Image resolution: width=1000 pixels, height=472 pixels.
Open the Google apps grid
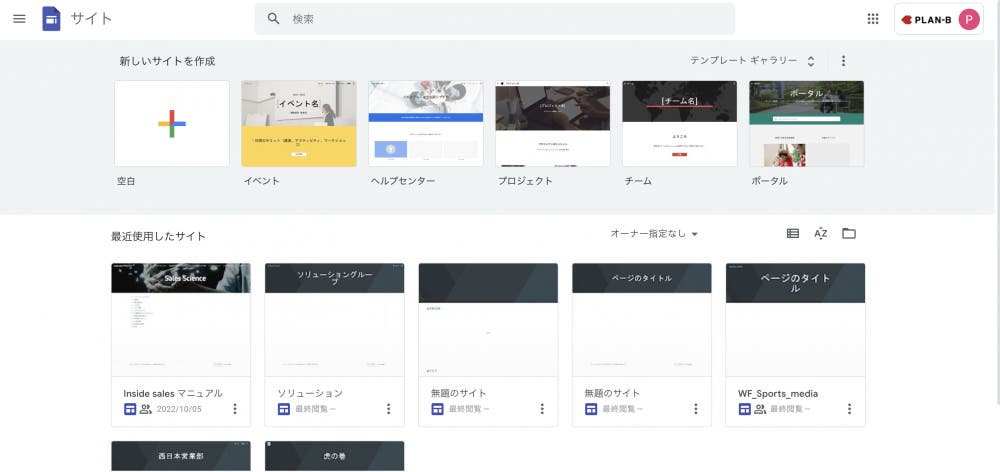pos(873,19)
